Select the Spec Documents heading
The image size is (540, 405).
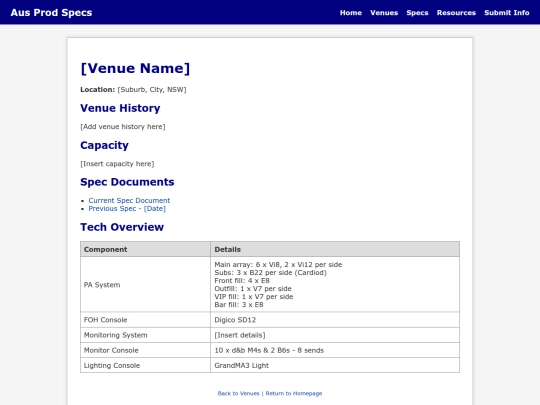pos(127,182)
